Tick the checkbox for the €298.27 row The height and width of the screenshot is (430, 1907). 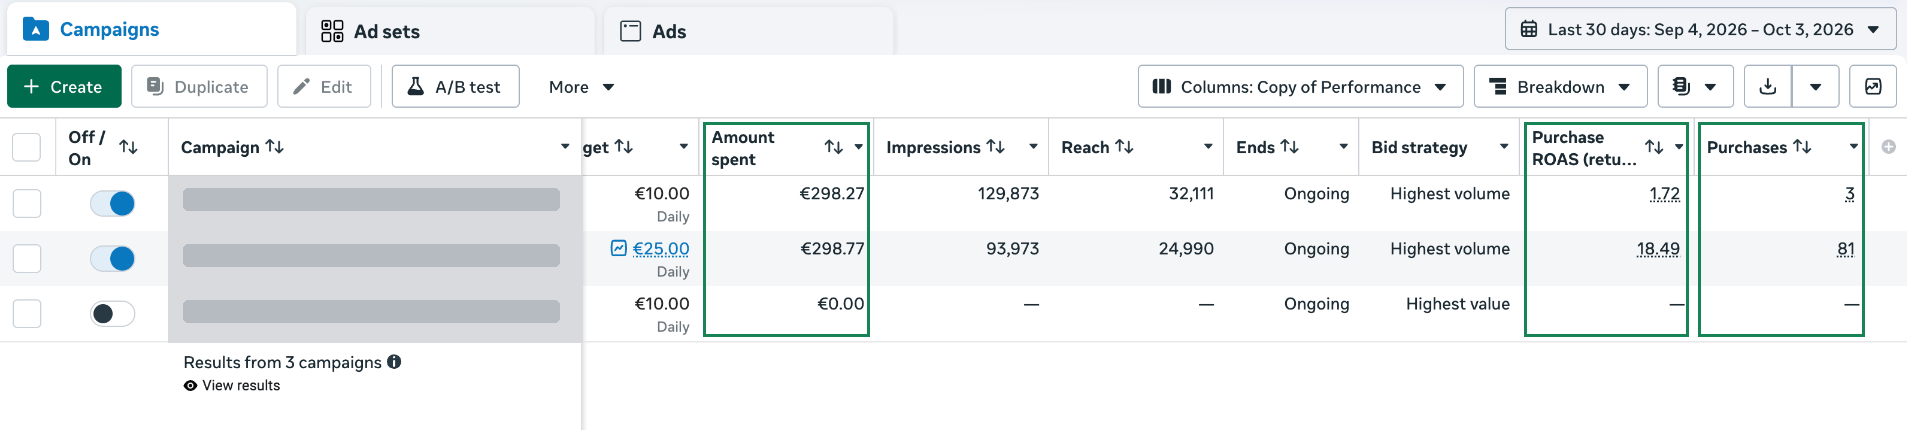26,203
